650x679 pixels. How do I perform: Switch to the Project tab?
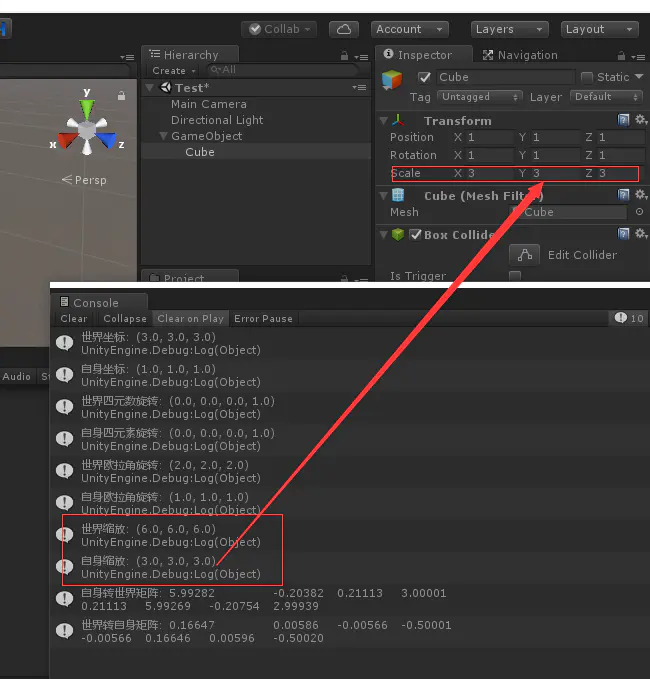[x=190, y=276]
